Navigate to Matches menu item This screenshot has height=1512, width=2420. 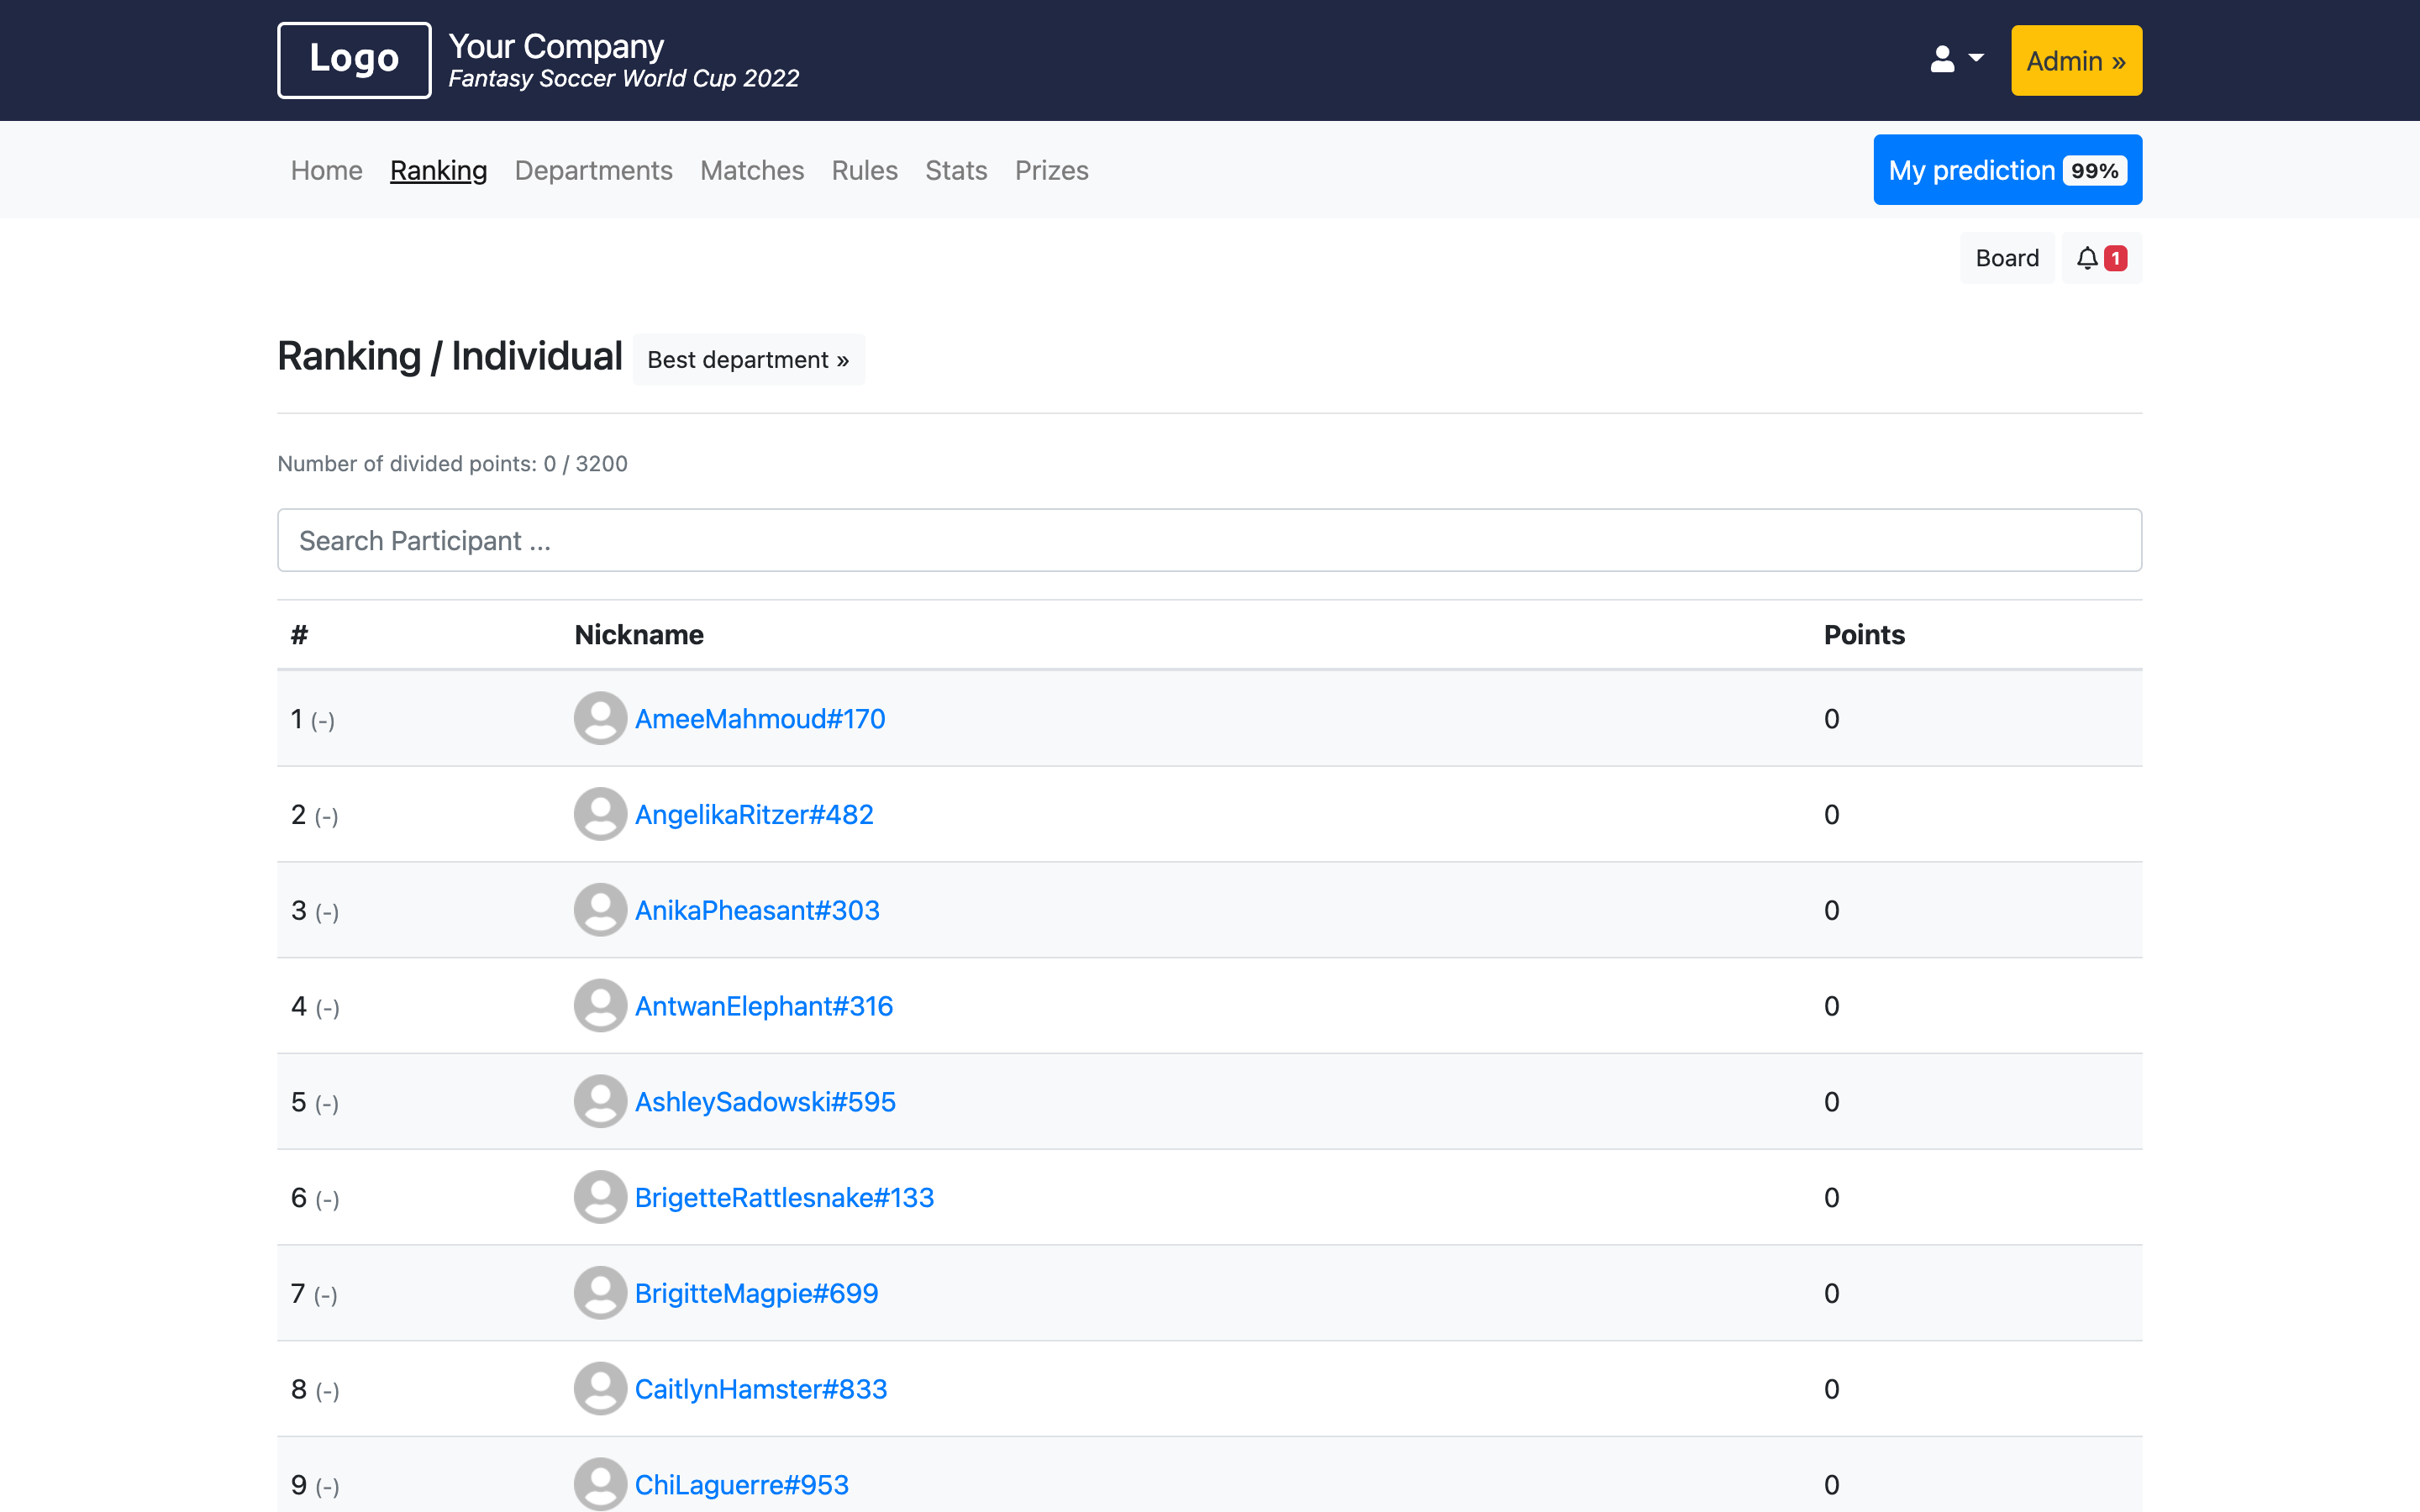pyautogui.click(x=751, y=169)
